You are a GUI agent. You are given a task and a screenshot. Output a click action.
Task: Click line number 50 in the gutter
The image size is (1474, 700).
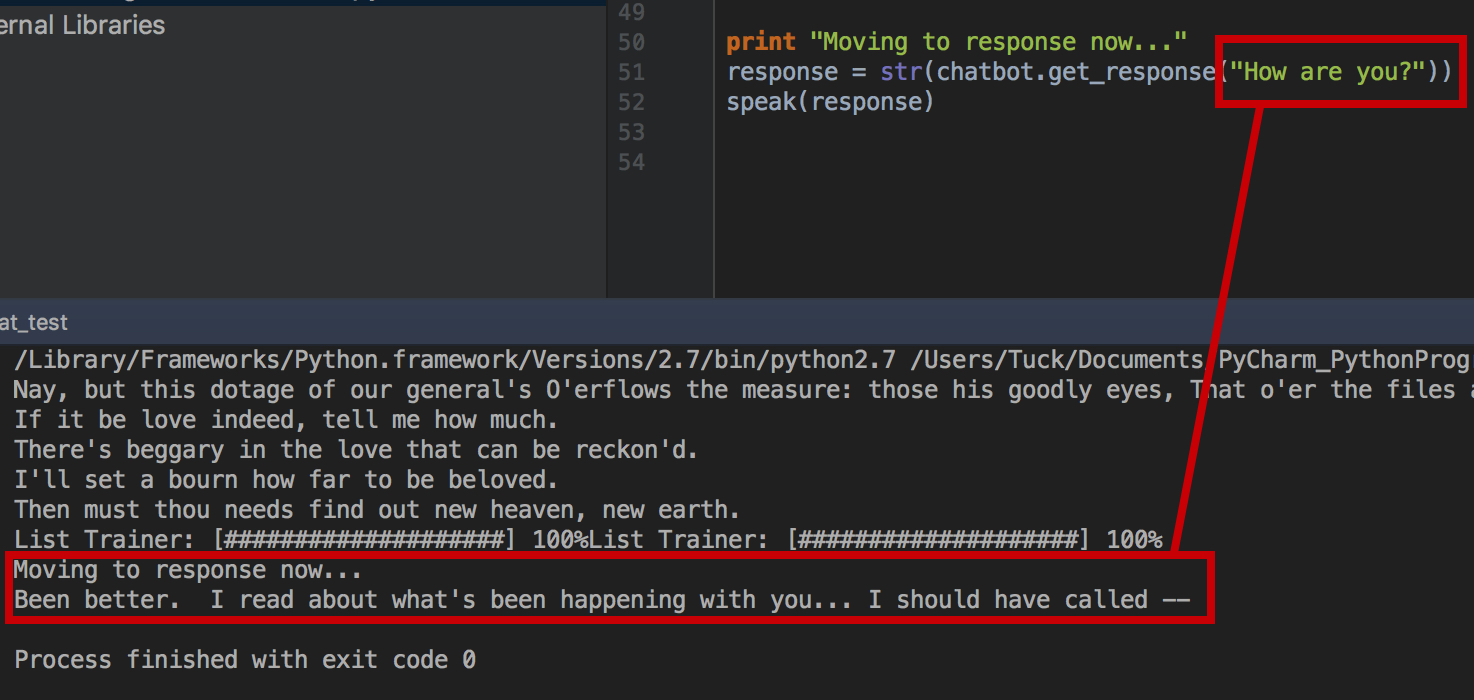pos(632,43)
